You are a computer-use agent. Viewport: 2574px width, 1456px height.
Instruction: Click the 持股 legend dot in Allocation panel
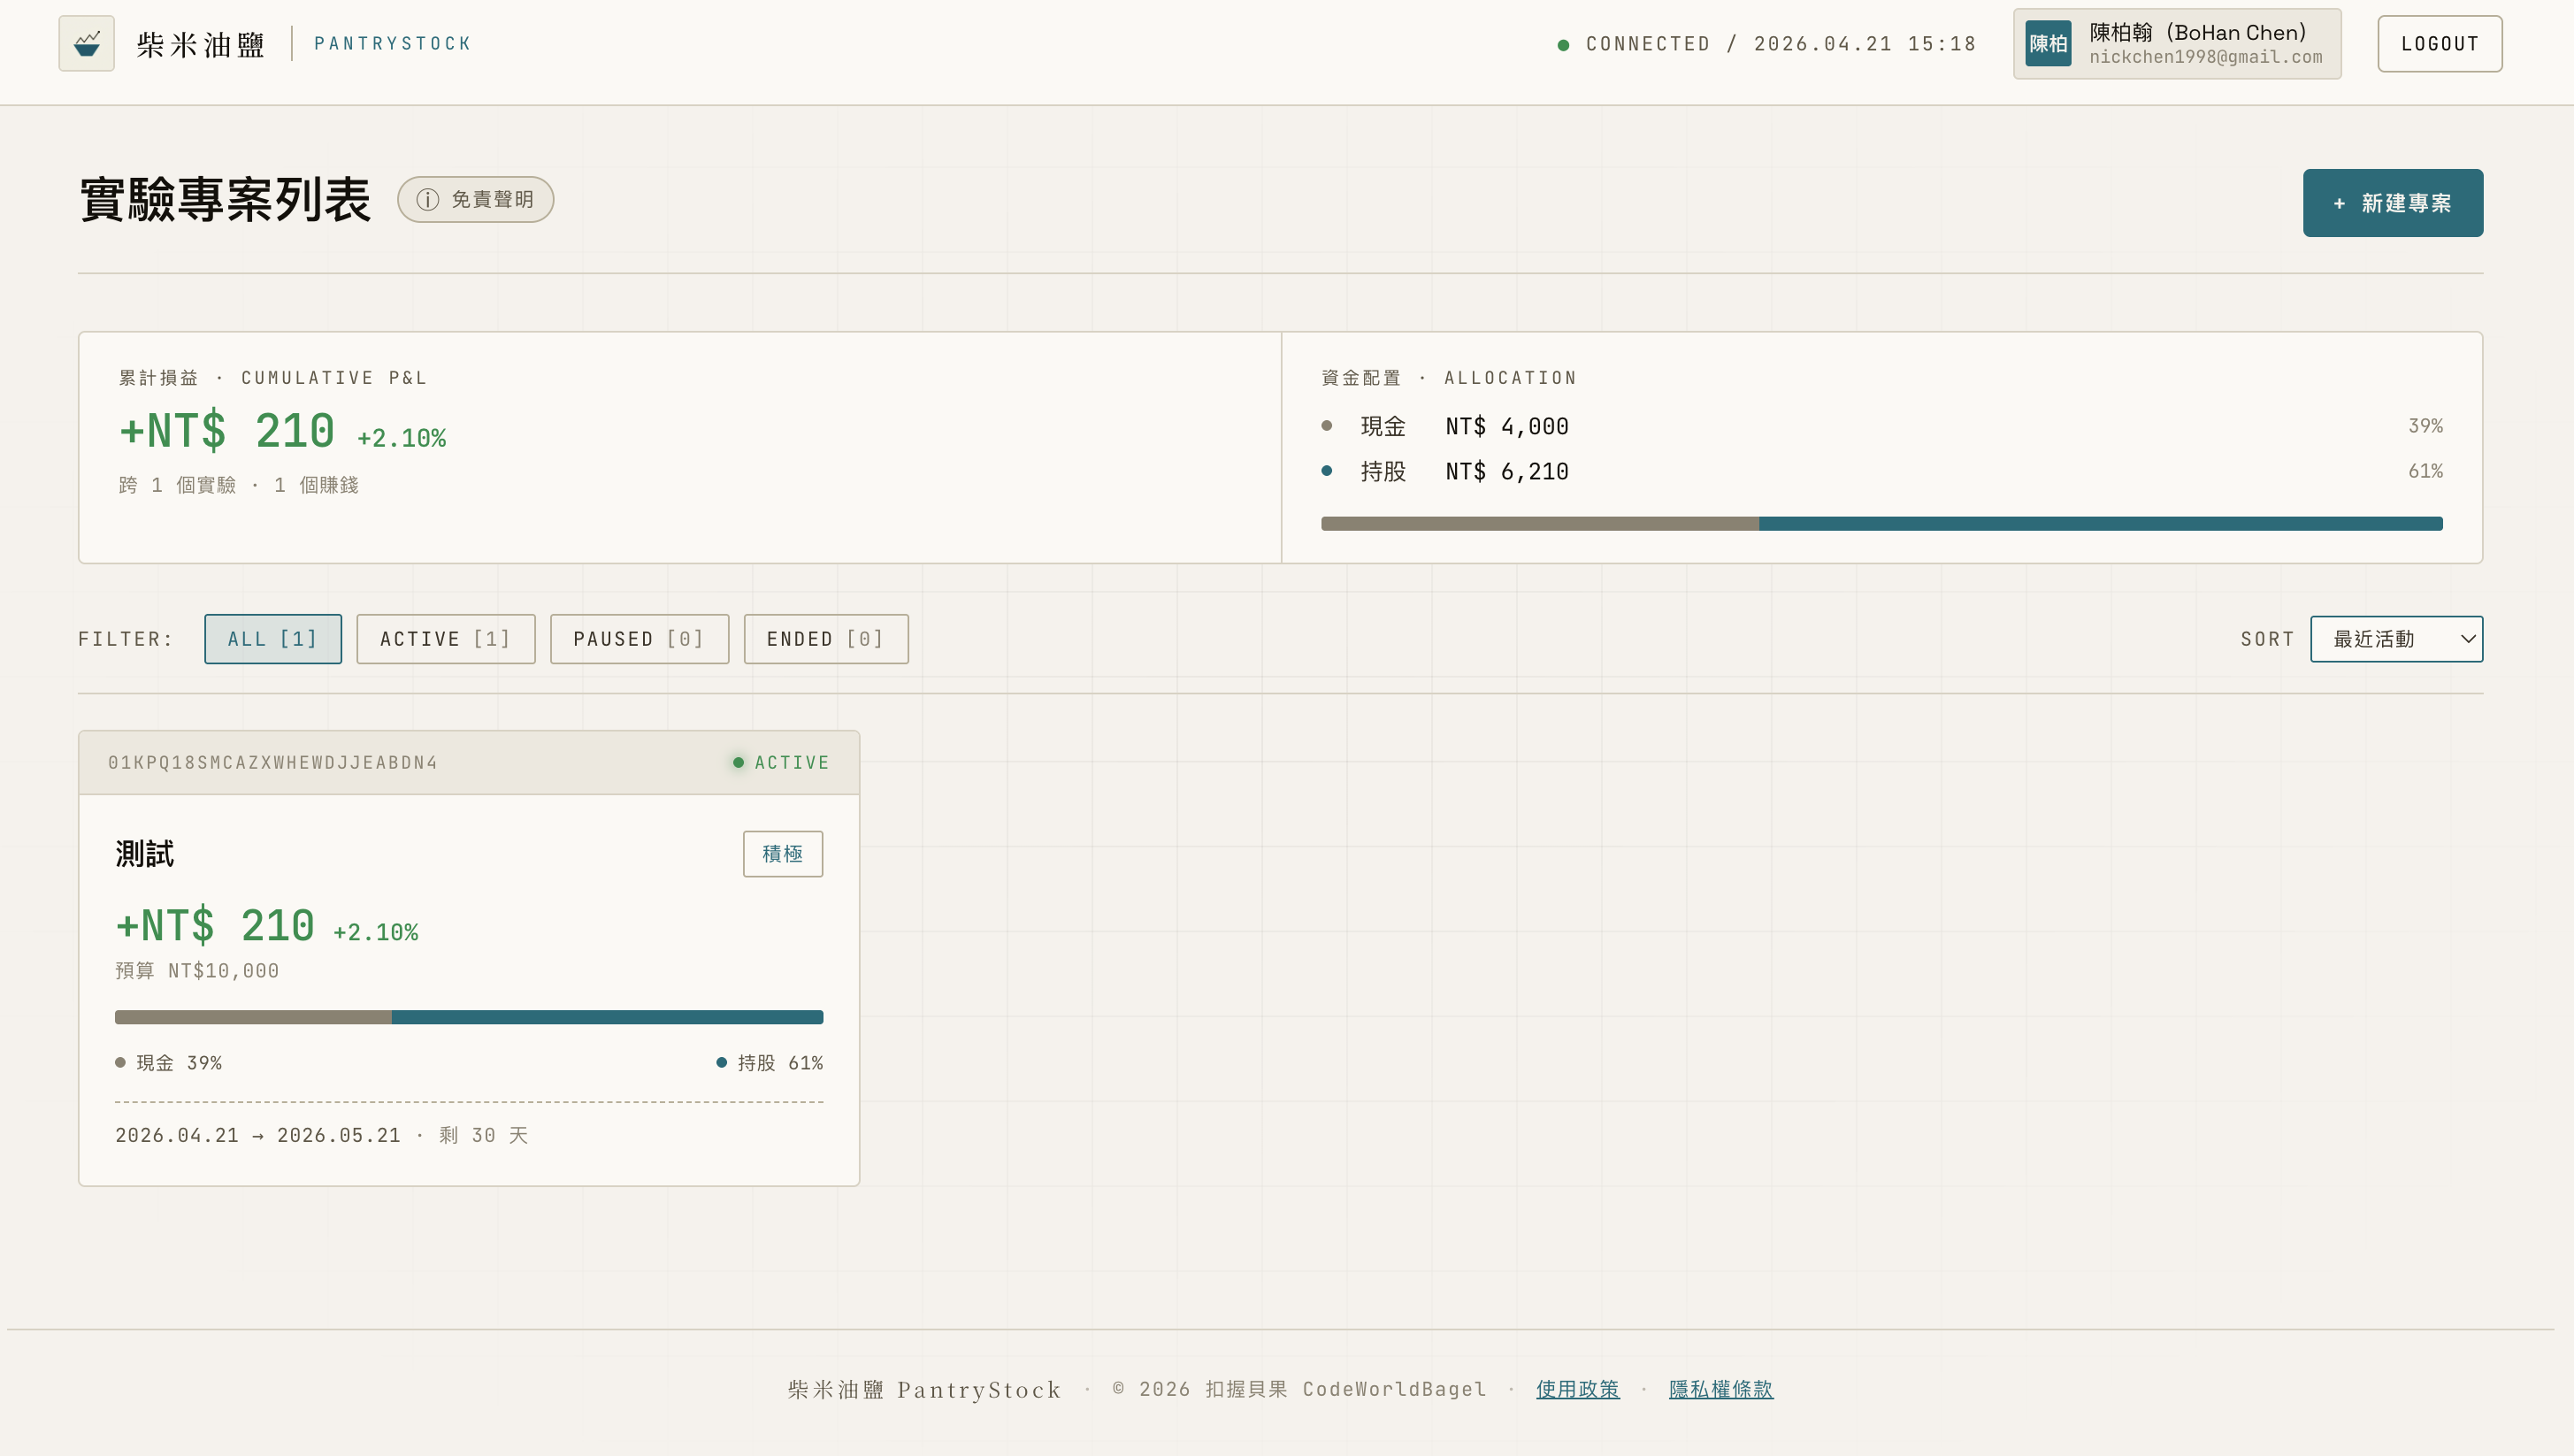click(x=1327, y=471)
